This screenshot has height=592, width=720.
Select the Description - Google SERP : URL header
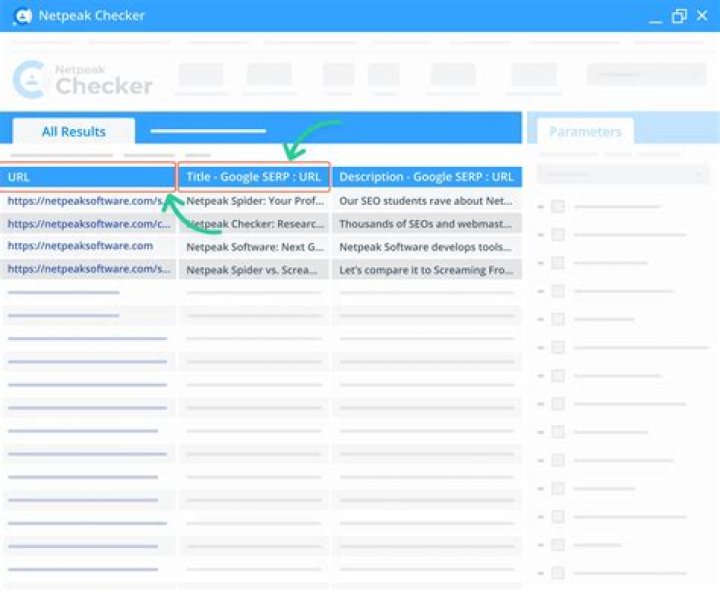pos(426,177)
